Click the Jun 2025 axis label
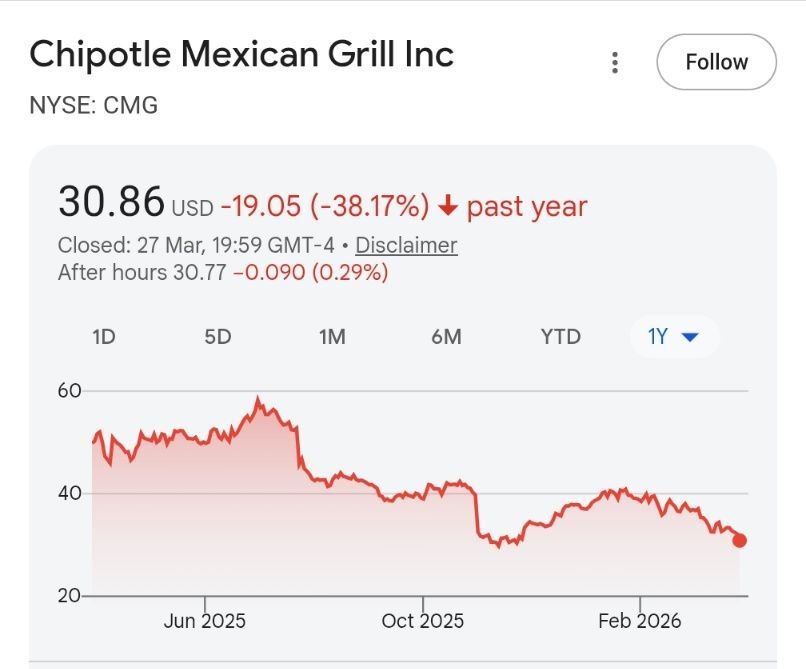This screenshot has height=669, width=806. [x=205, y=621]
